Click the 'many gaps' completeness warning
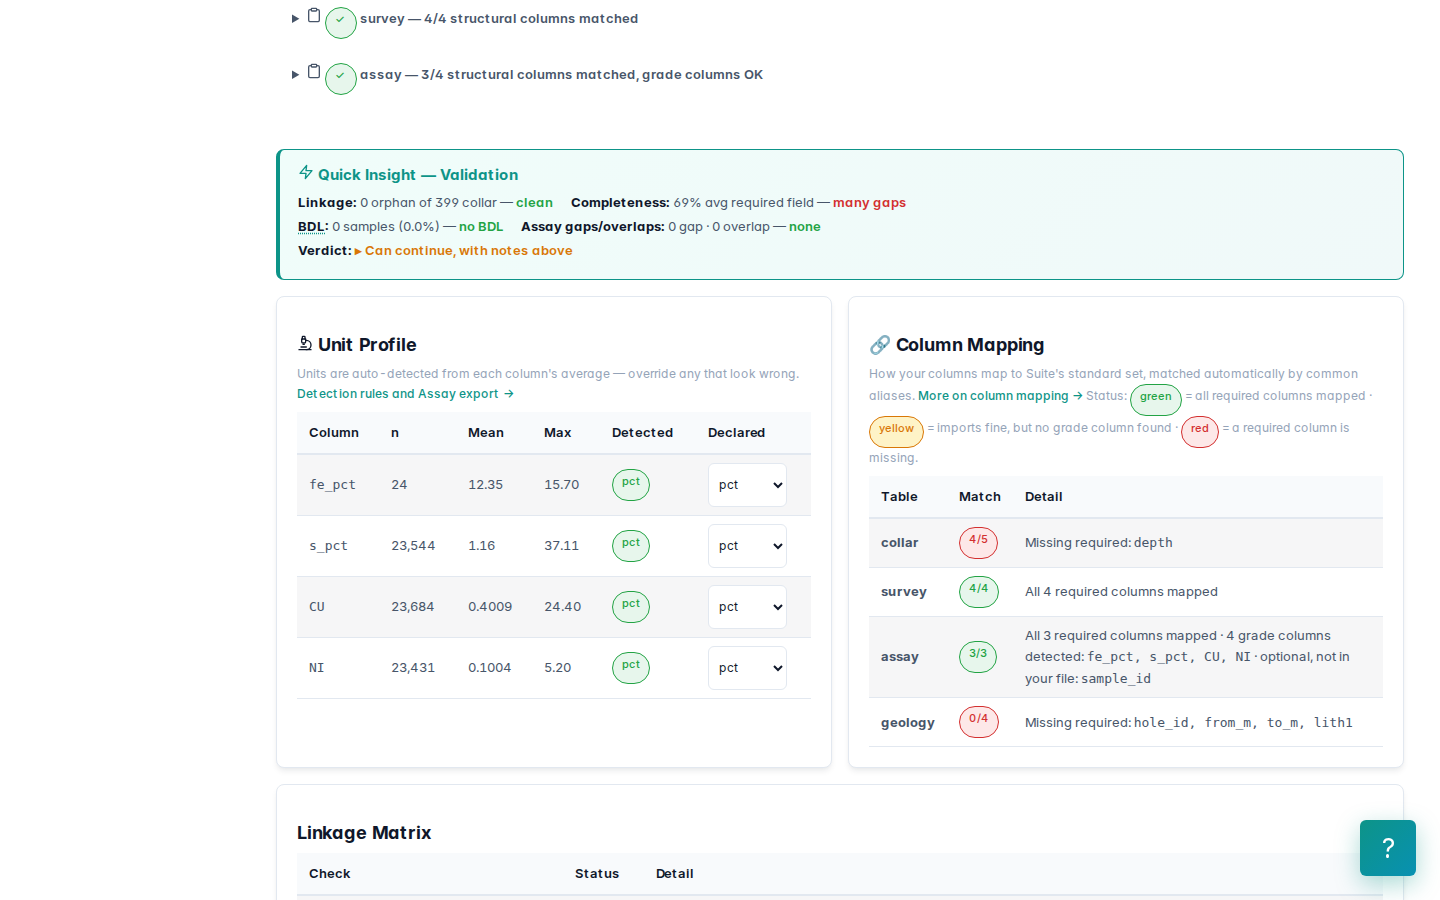This screenshot has width=1440, height=900. click(869, 203)
